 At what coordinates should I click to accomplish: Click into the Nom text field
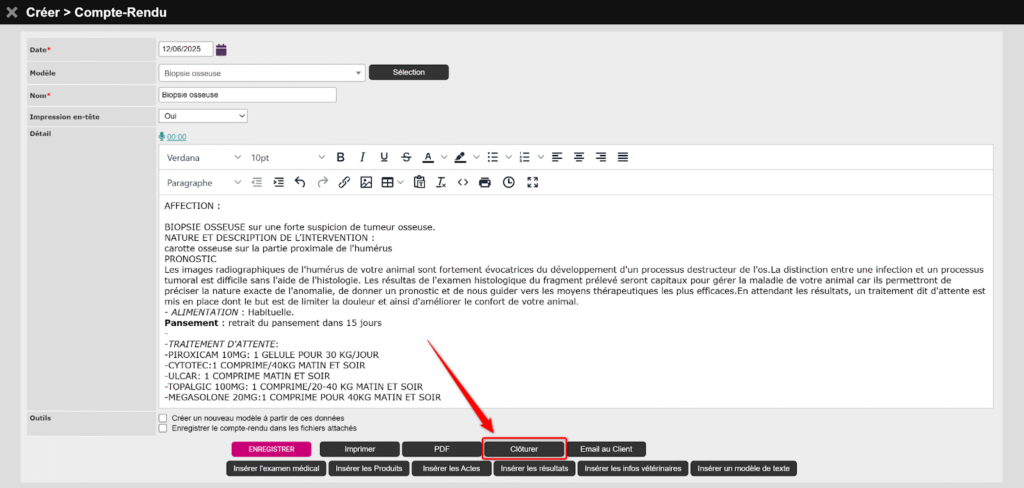(247, 95)
